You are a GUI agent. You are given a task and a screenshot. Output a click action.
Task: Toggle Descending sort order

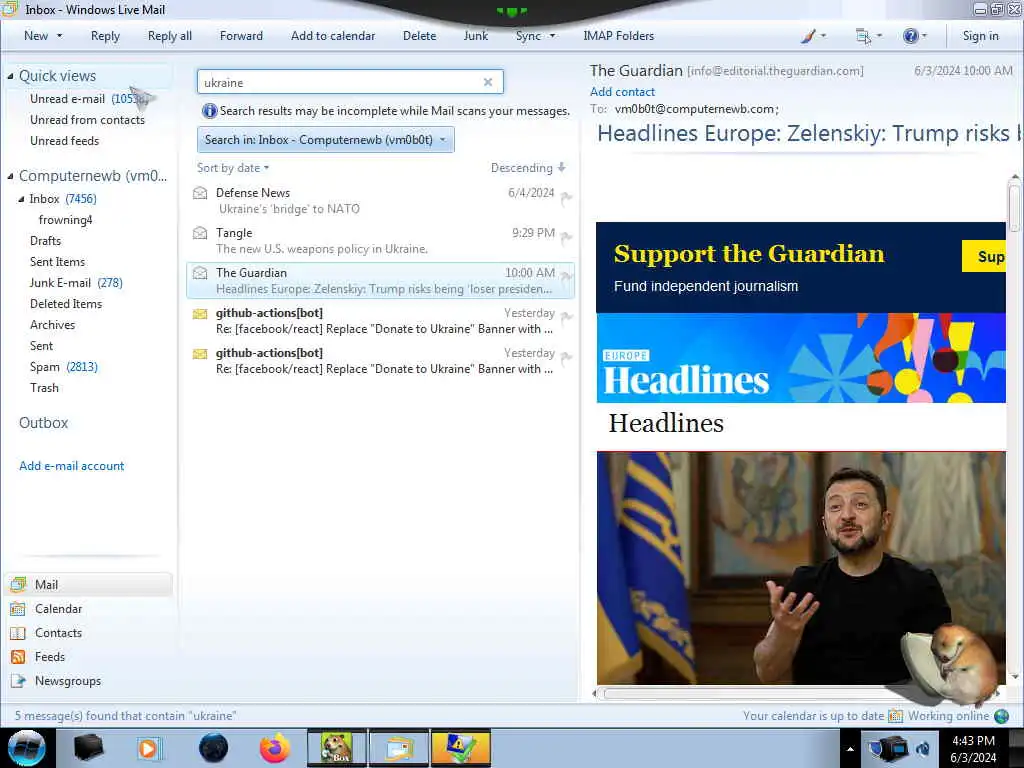click(528, 168)
